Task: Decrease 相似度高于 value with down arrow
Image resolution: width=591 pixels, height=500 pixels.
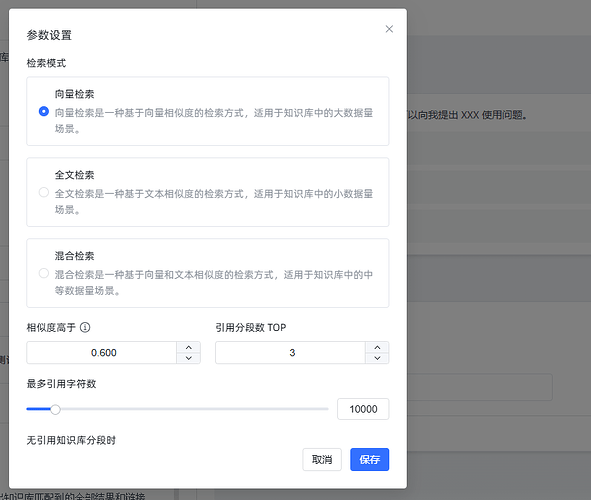Action: 189,358
